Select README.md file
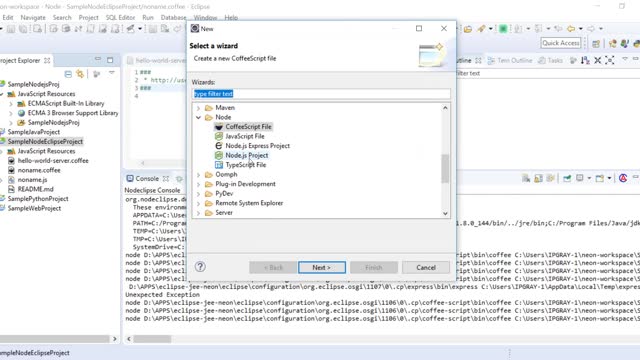The width and height of the screenshot is (640, 360). [35, 189]
